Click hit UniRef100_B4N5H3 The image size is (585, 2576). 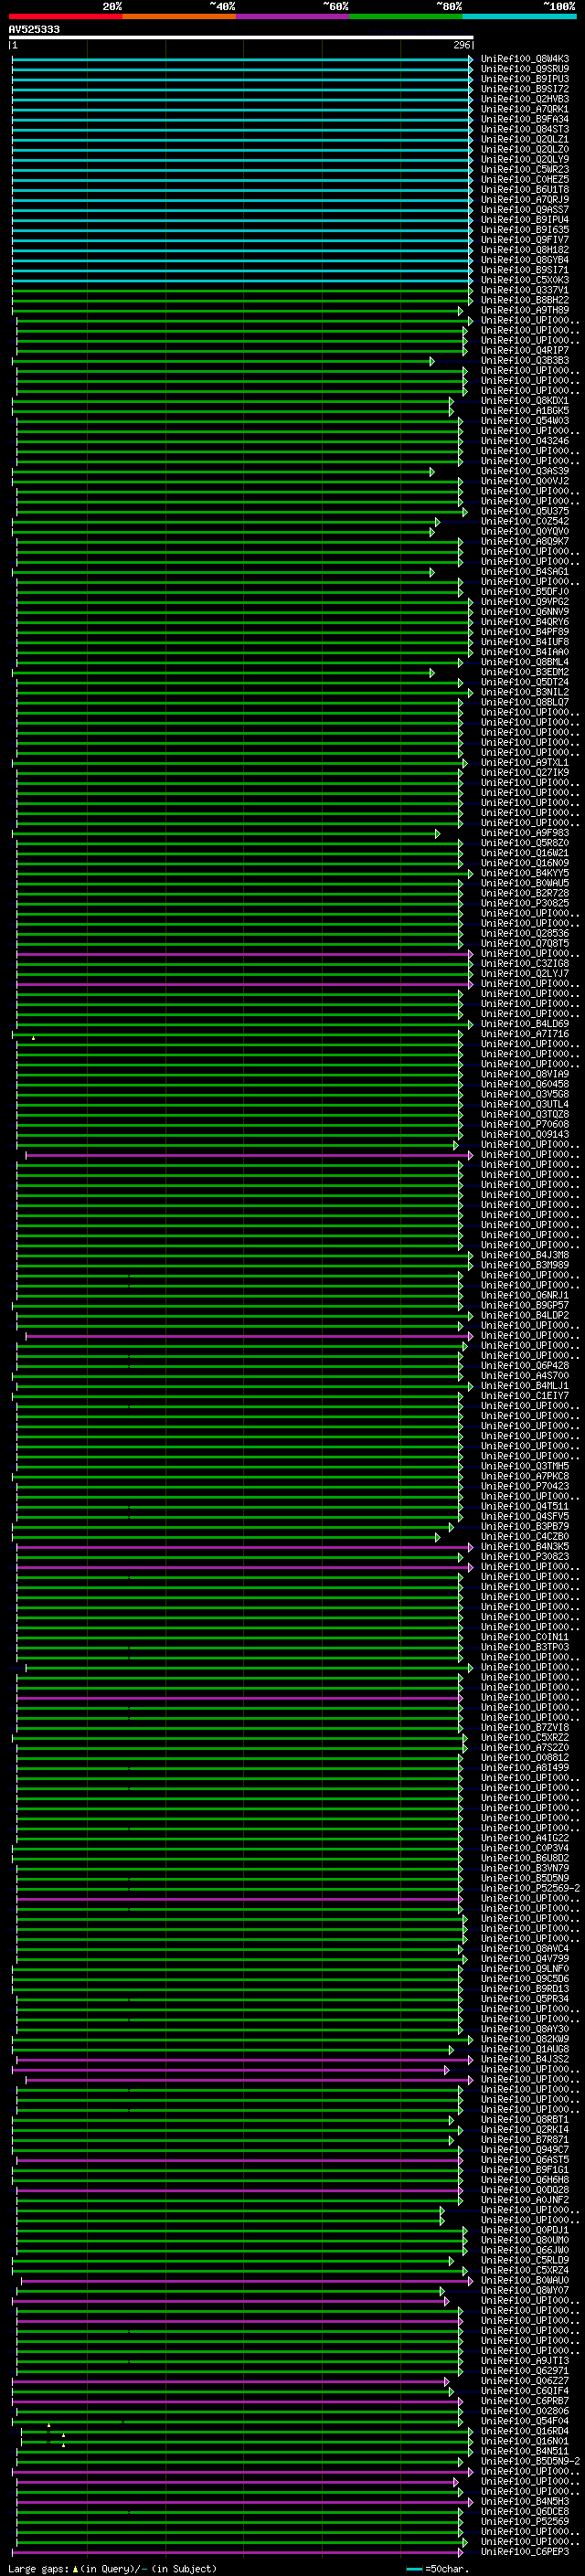point(524,2501)
